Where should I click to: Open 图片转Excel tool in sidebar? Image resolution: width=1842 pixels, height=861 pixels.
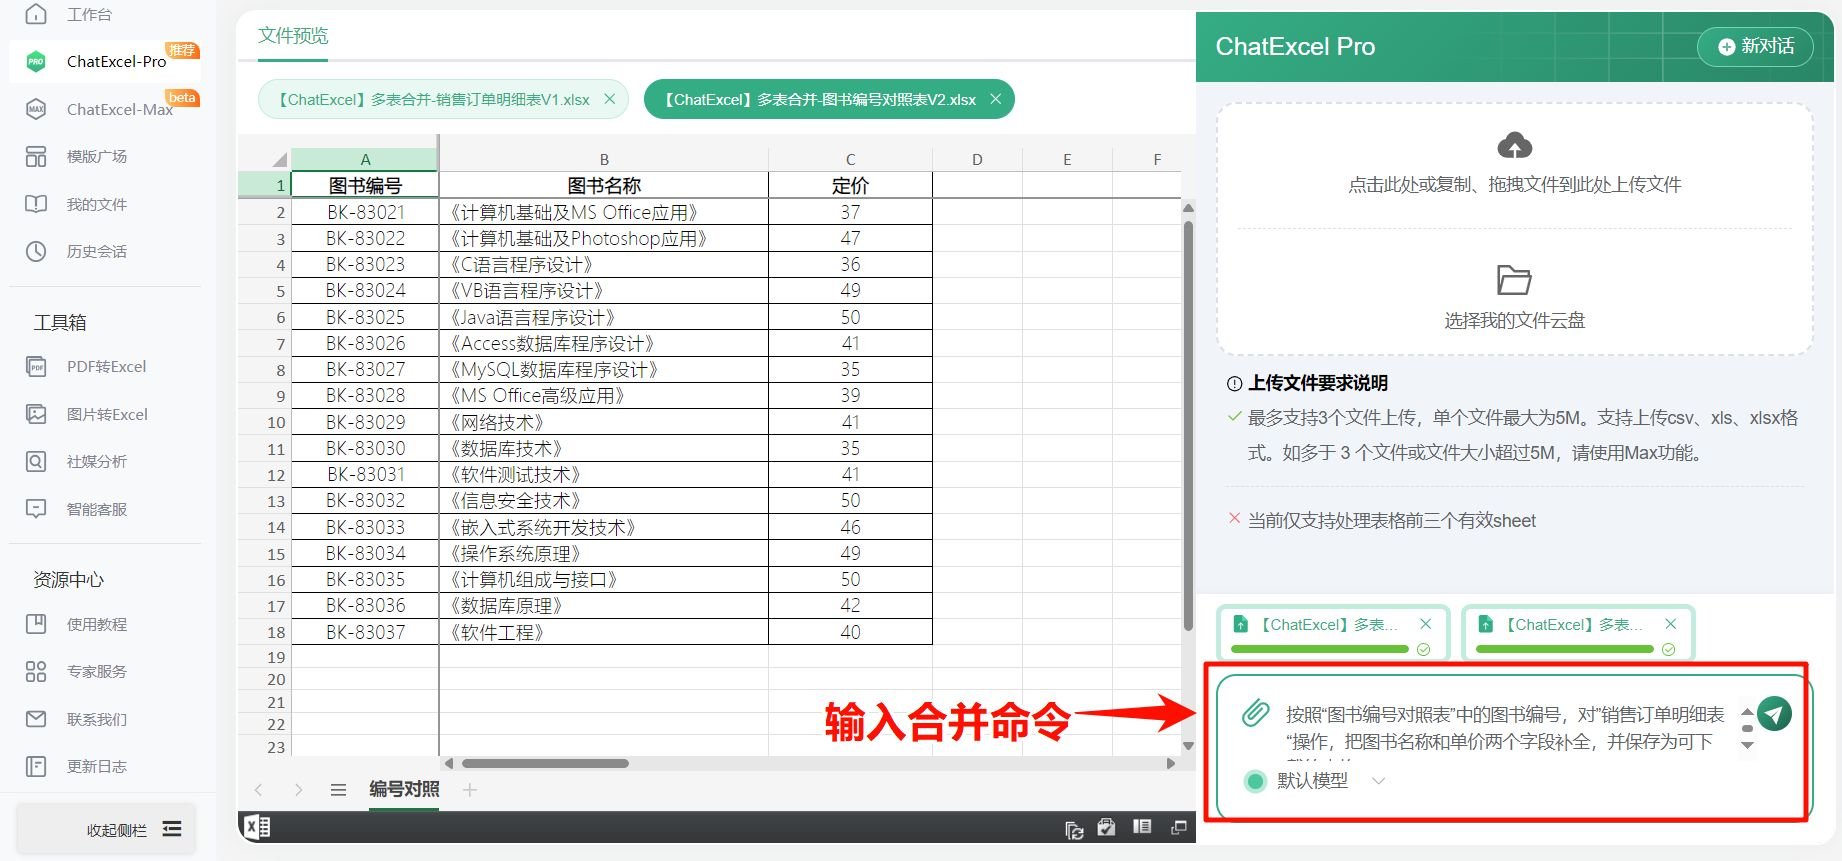coord(106,414)
